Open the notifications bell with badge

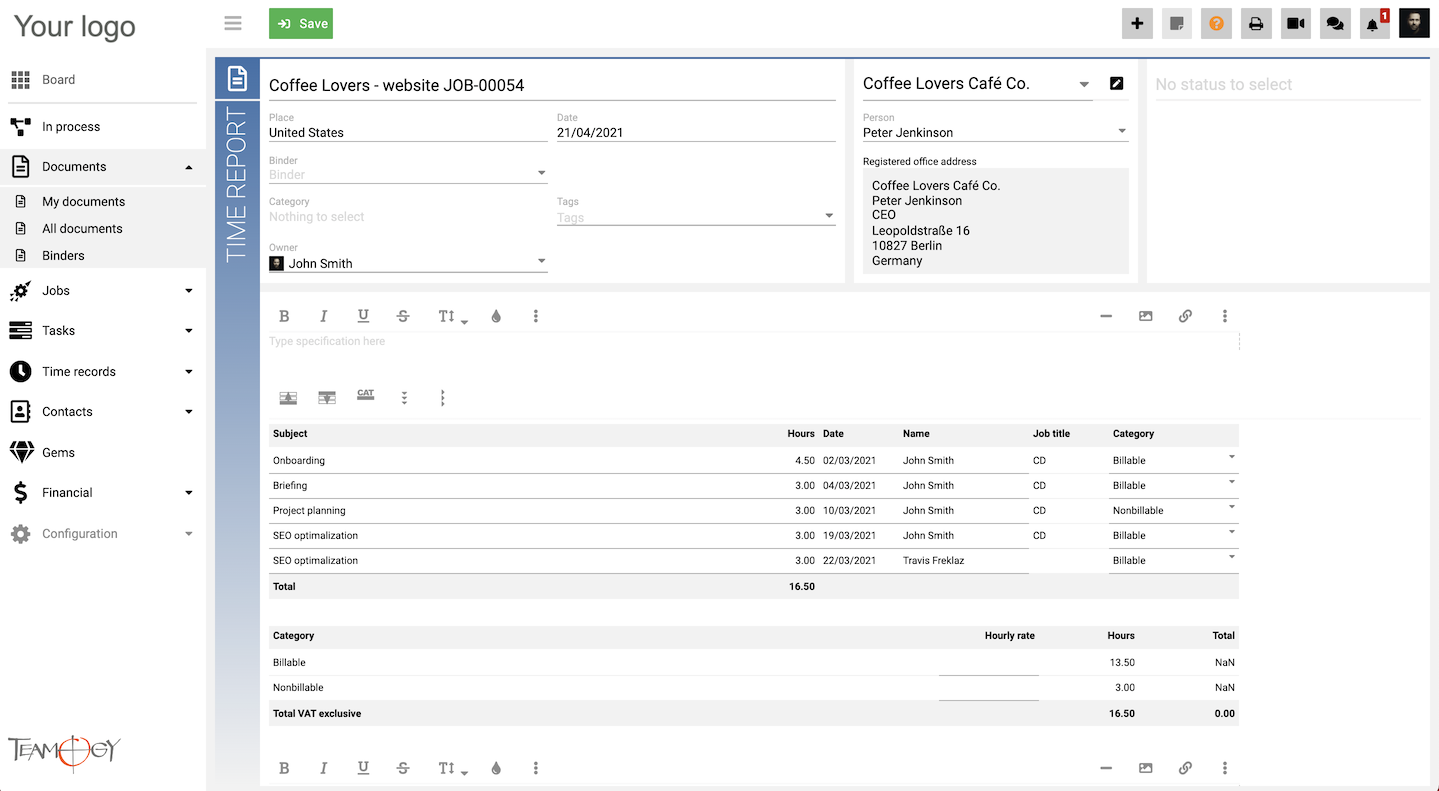(x=1375, y=24)
